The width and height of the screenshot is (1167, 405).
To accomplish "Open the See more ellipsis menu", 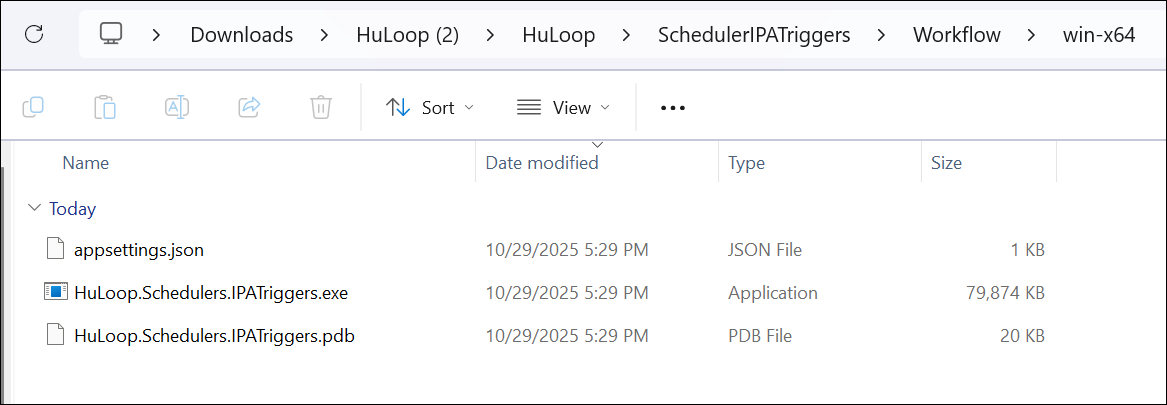I will coord(673,108).
